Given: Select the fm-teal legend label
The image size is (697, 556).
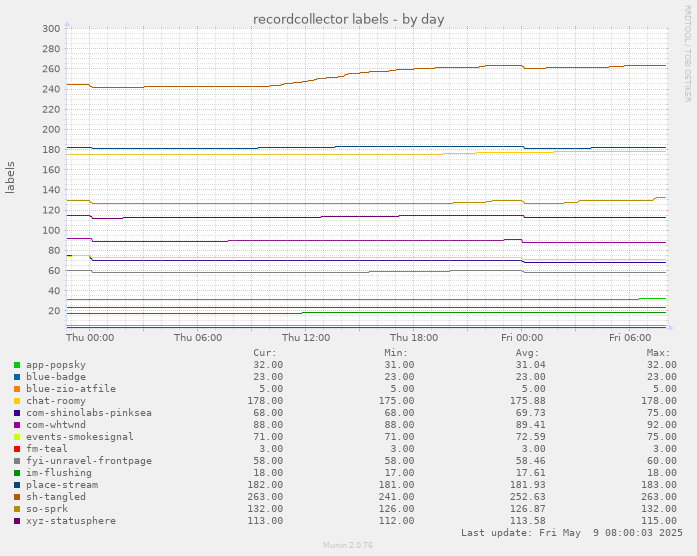Looking at the screenshot, I should click(47, 449).
